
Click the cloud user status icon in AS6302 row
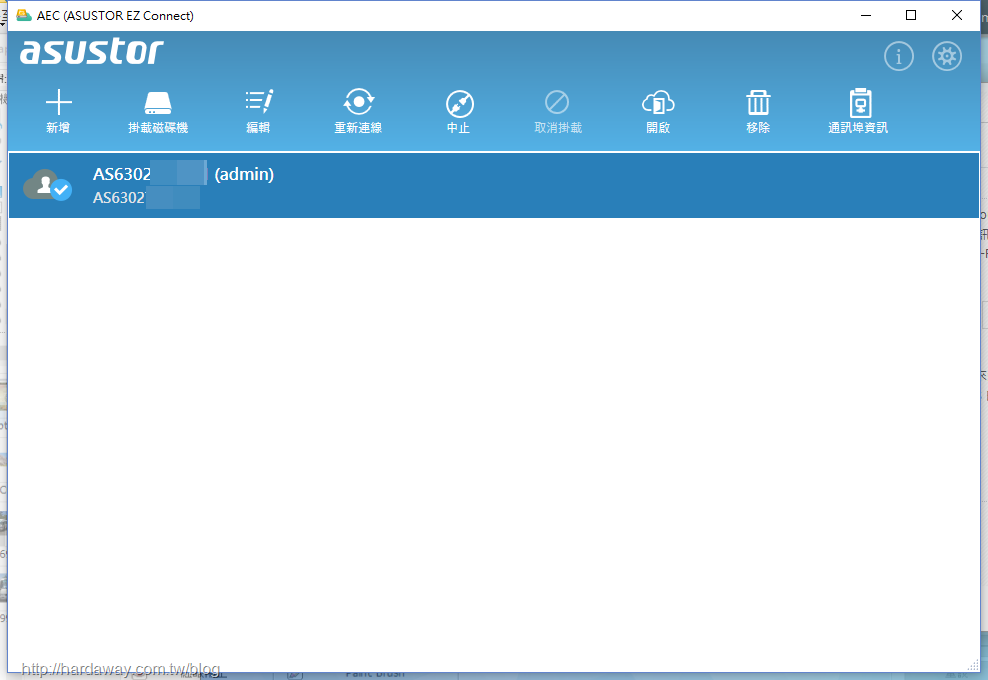coord(47,185)
